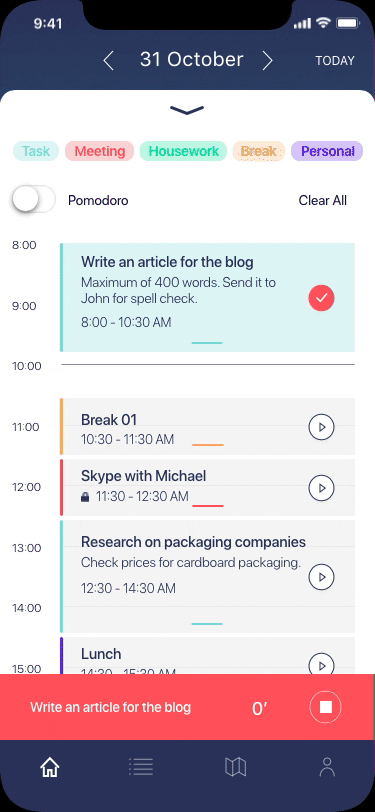Go to previous day with left arrow
This screenshot has width=375, height=812.
108,61
